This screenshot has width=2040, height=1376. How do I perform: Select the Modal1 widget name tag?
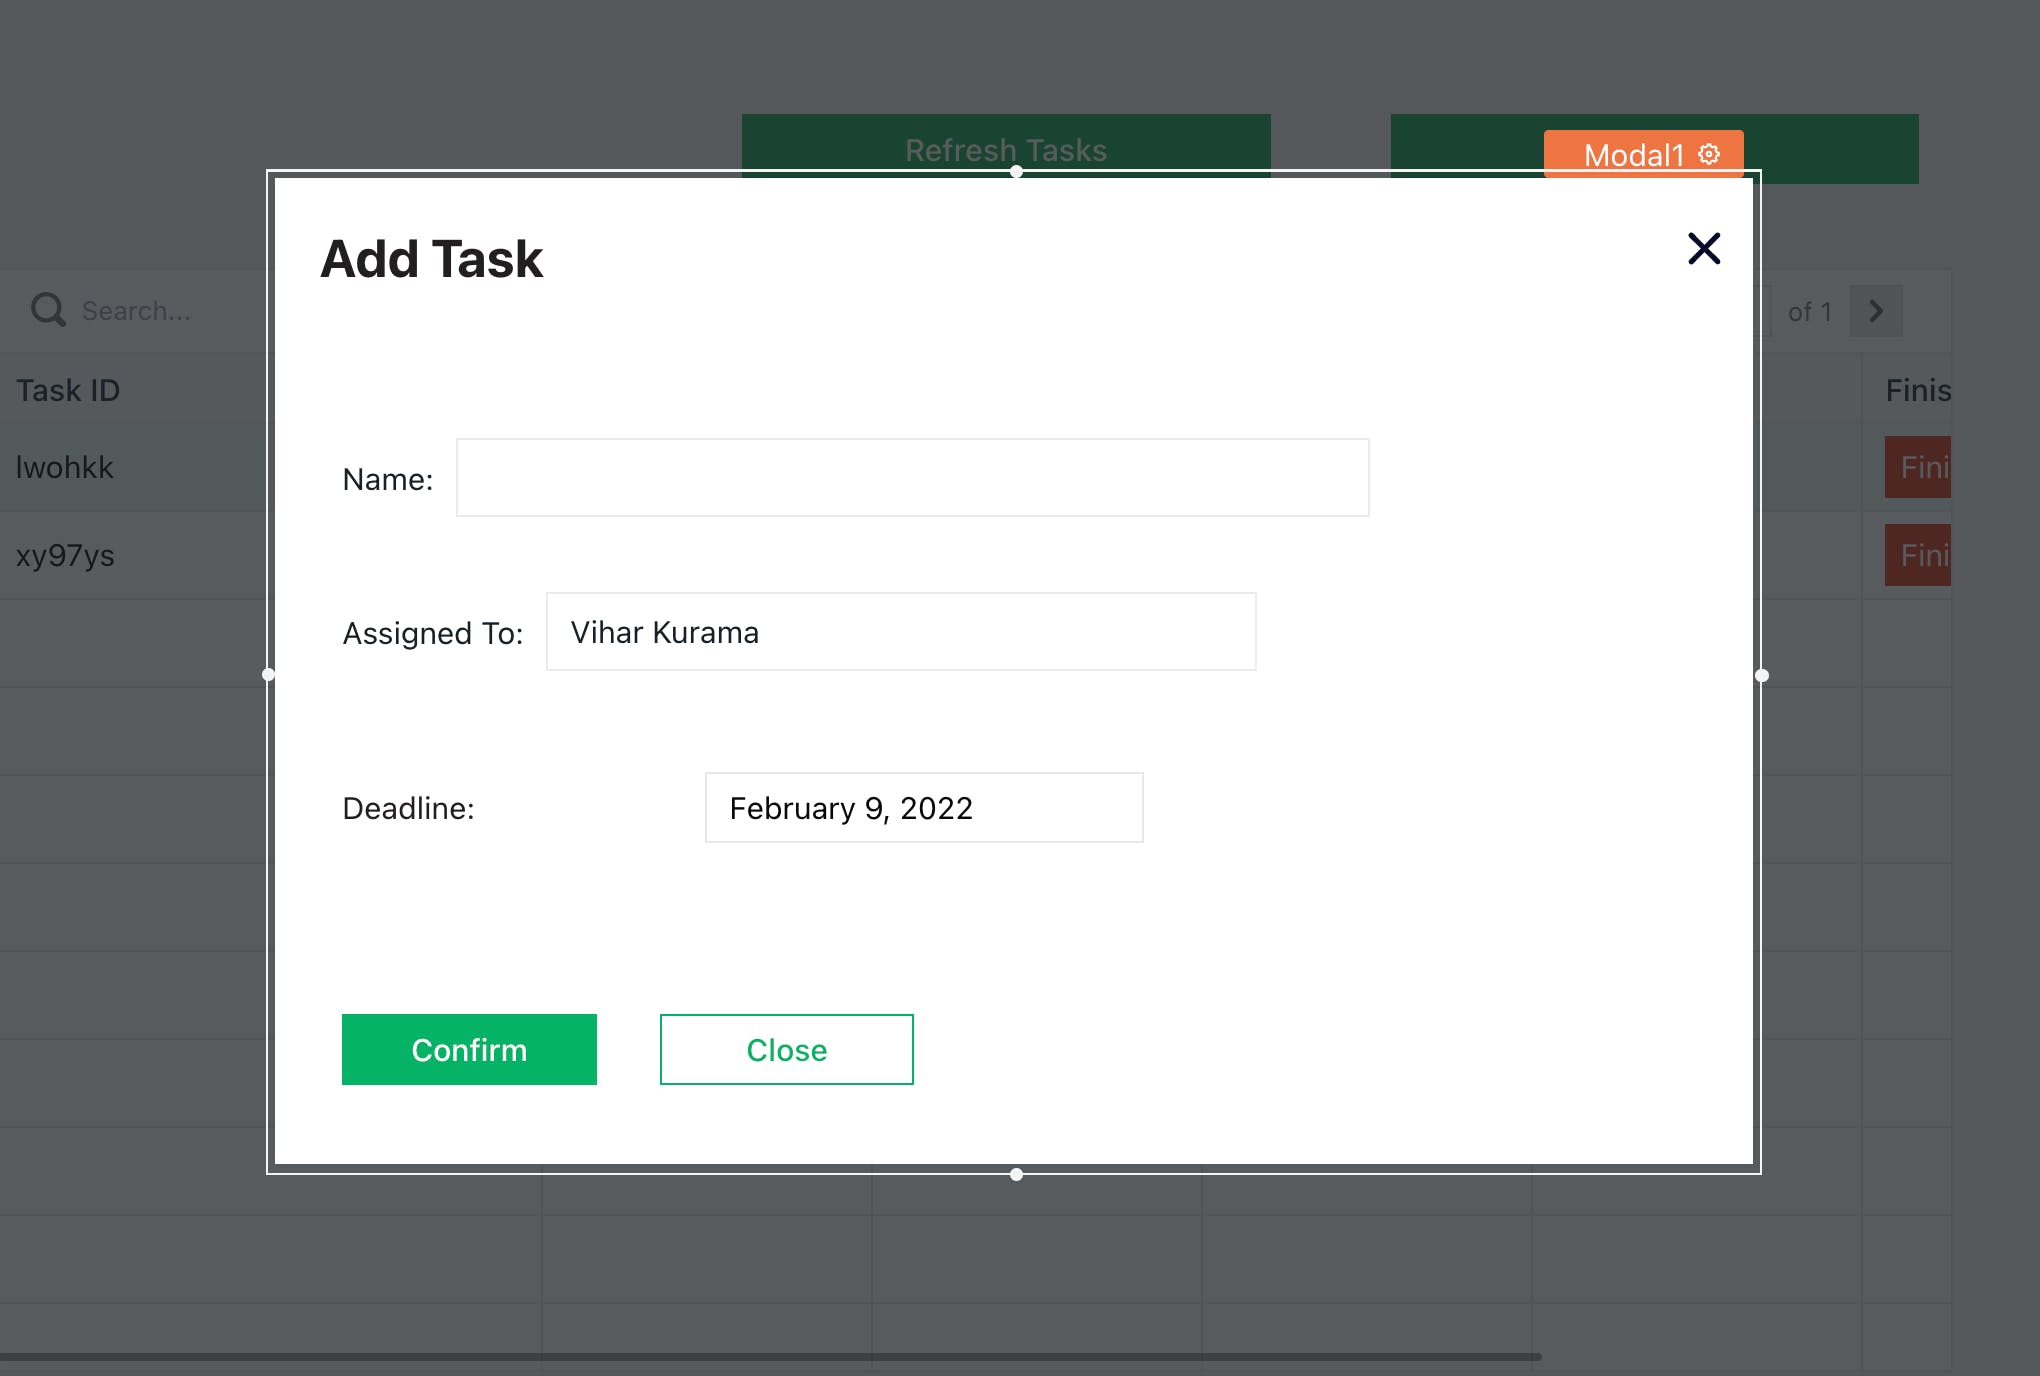click(1633, 155)
